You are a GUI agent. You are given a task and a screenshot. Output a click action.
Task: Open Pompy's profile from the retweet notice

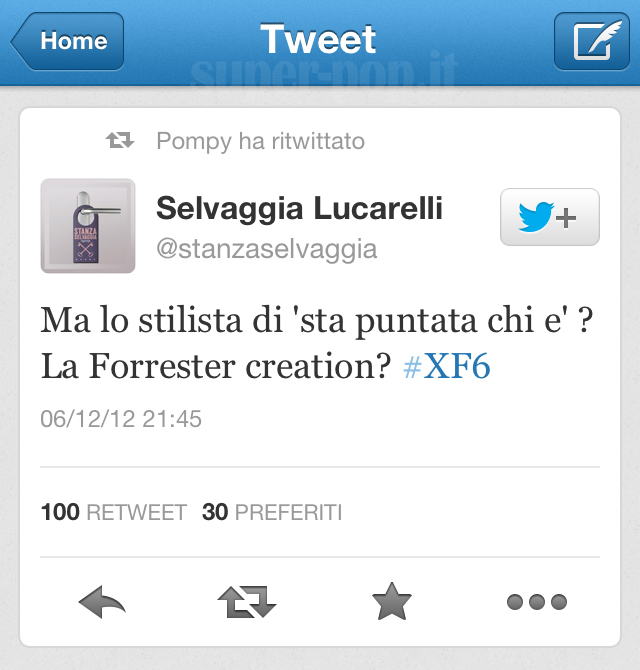[193, 141]
